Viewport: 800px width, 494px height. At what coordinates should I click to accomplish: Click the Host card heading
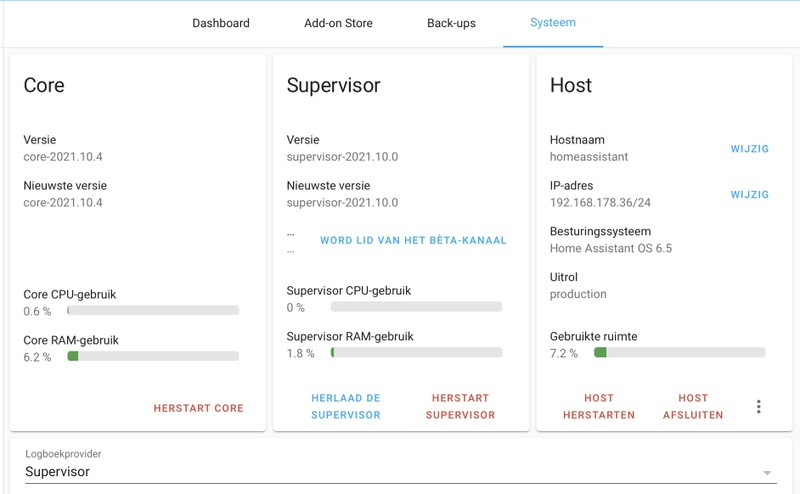[571, 85]
